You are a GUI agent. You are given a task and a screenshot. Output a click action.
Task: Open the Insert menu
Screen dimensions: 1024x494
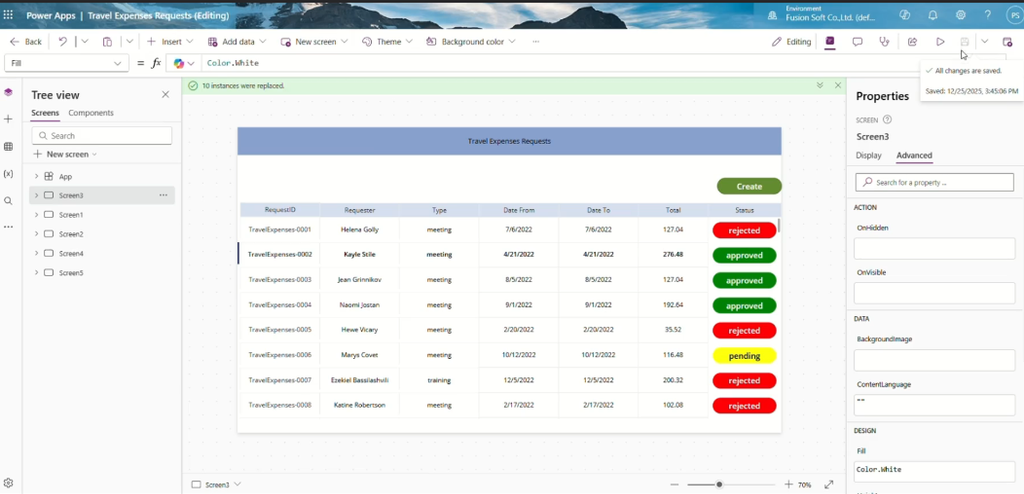pyautogui.click(x=170, y=41)
